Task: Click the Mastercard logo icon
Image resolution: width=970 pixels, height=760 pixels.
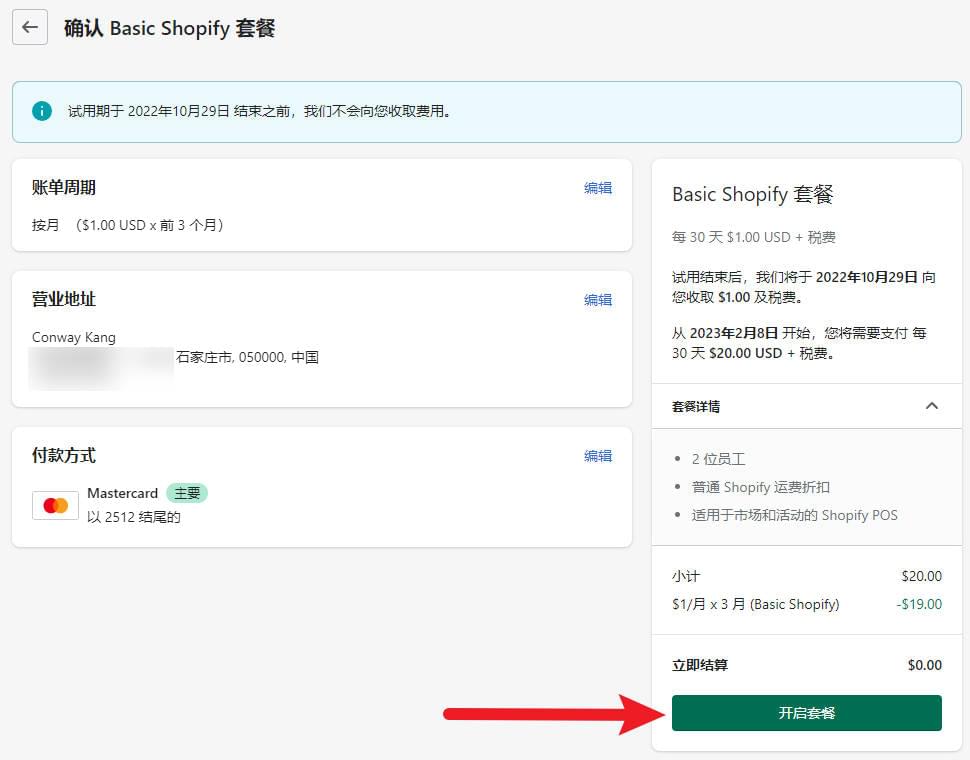Action: click(x=56, y=505)
